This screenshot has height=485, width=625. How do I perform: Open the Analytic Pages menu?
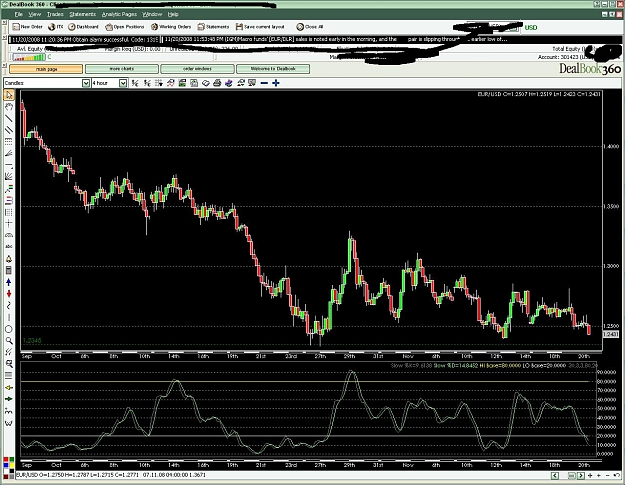tap(119, 14)
